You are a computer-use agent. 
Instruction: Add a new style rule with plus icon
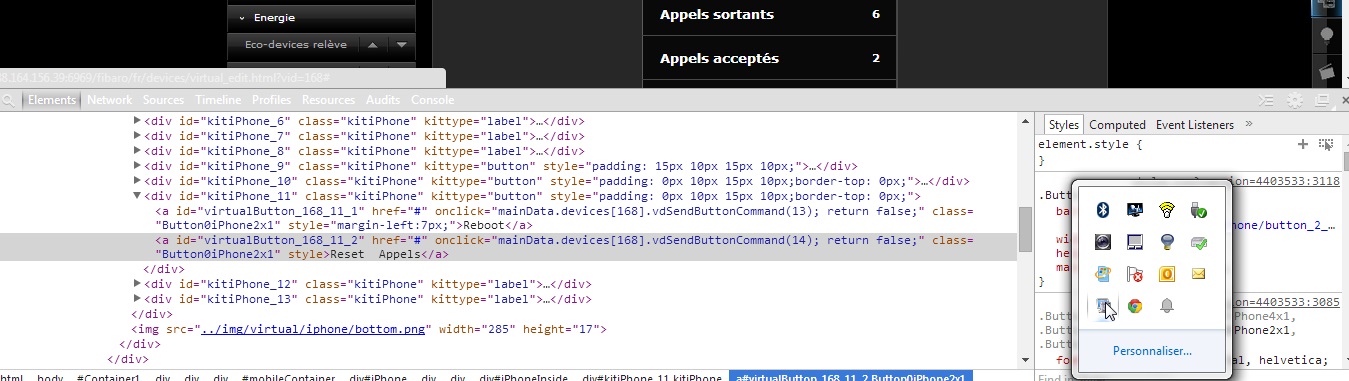coord(1303,145)
